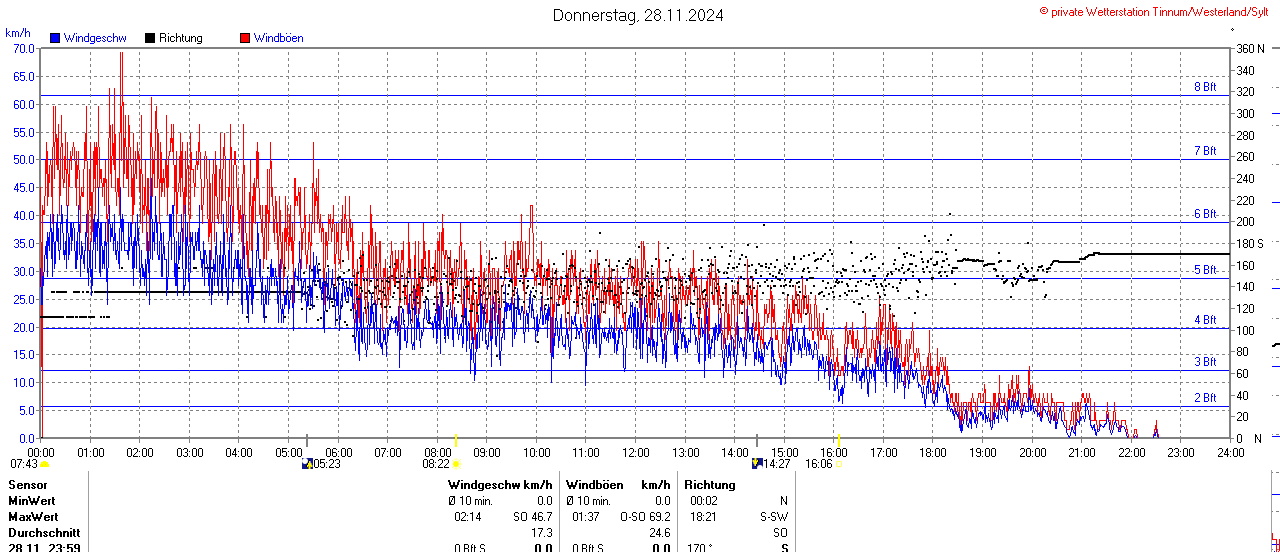Click the blue Windgeschw legend swatch

[55, 38]
